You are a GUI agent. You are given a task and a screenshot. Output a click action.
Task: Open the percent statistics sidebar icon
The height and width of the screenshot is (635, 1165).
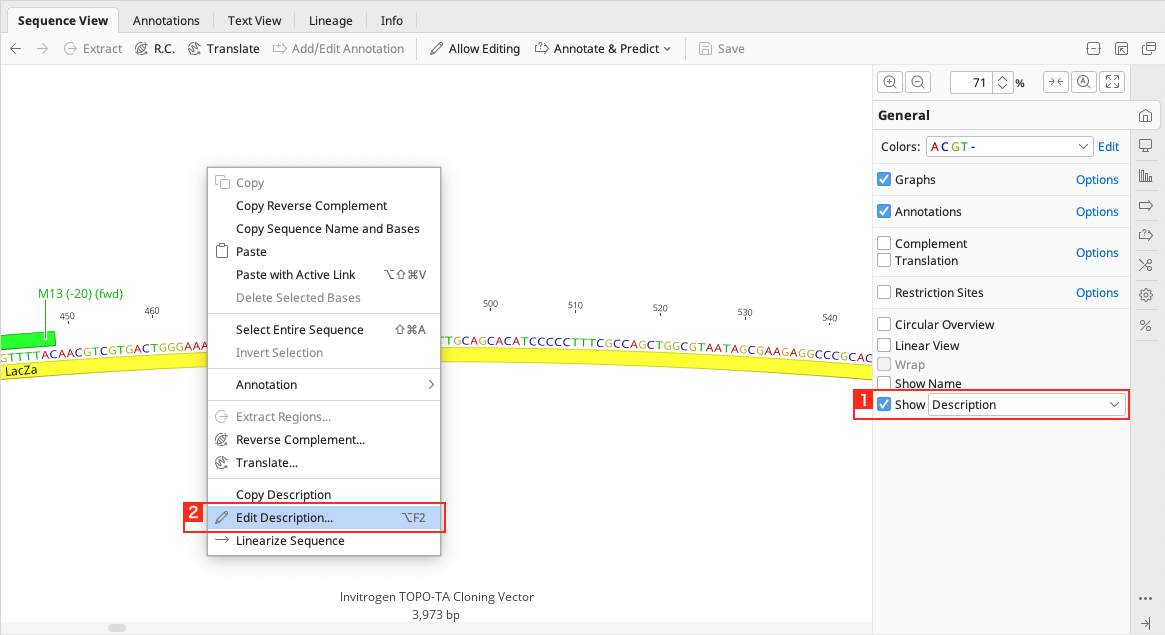1146,325
